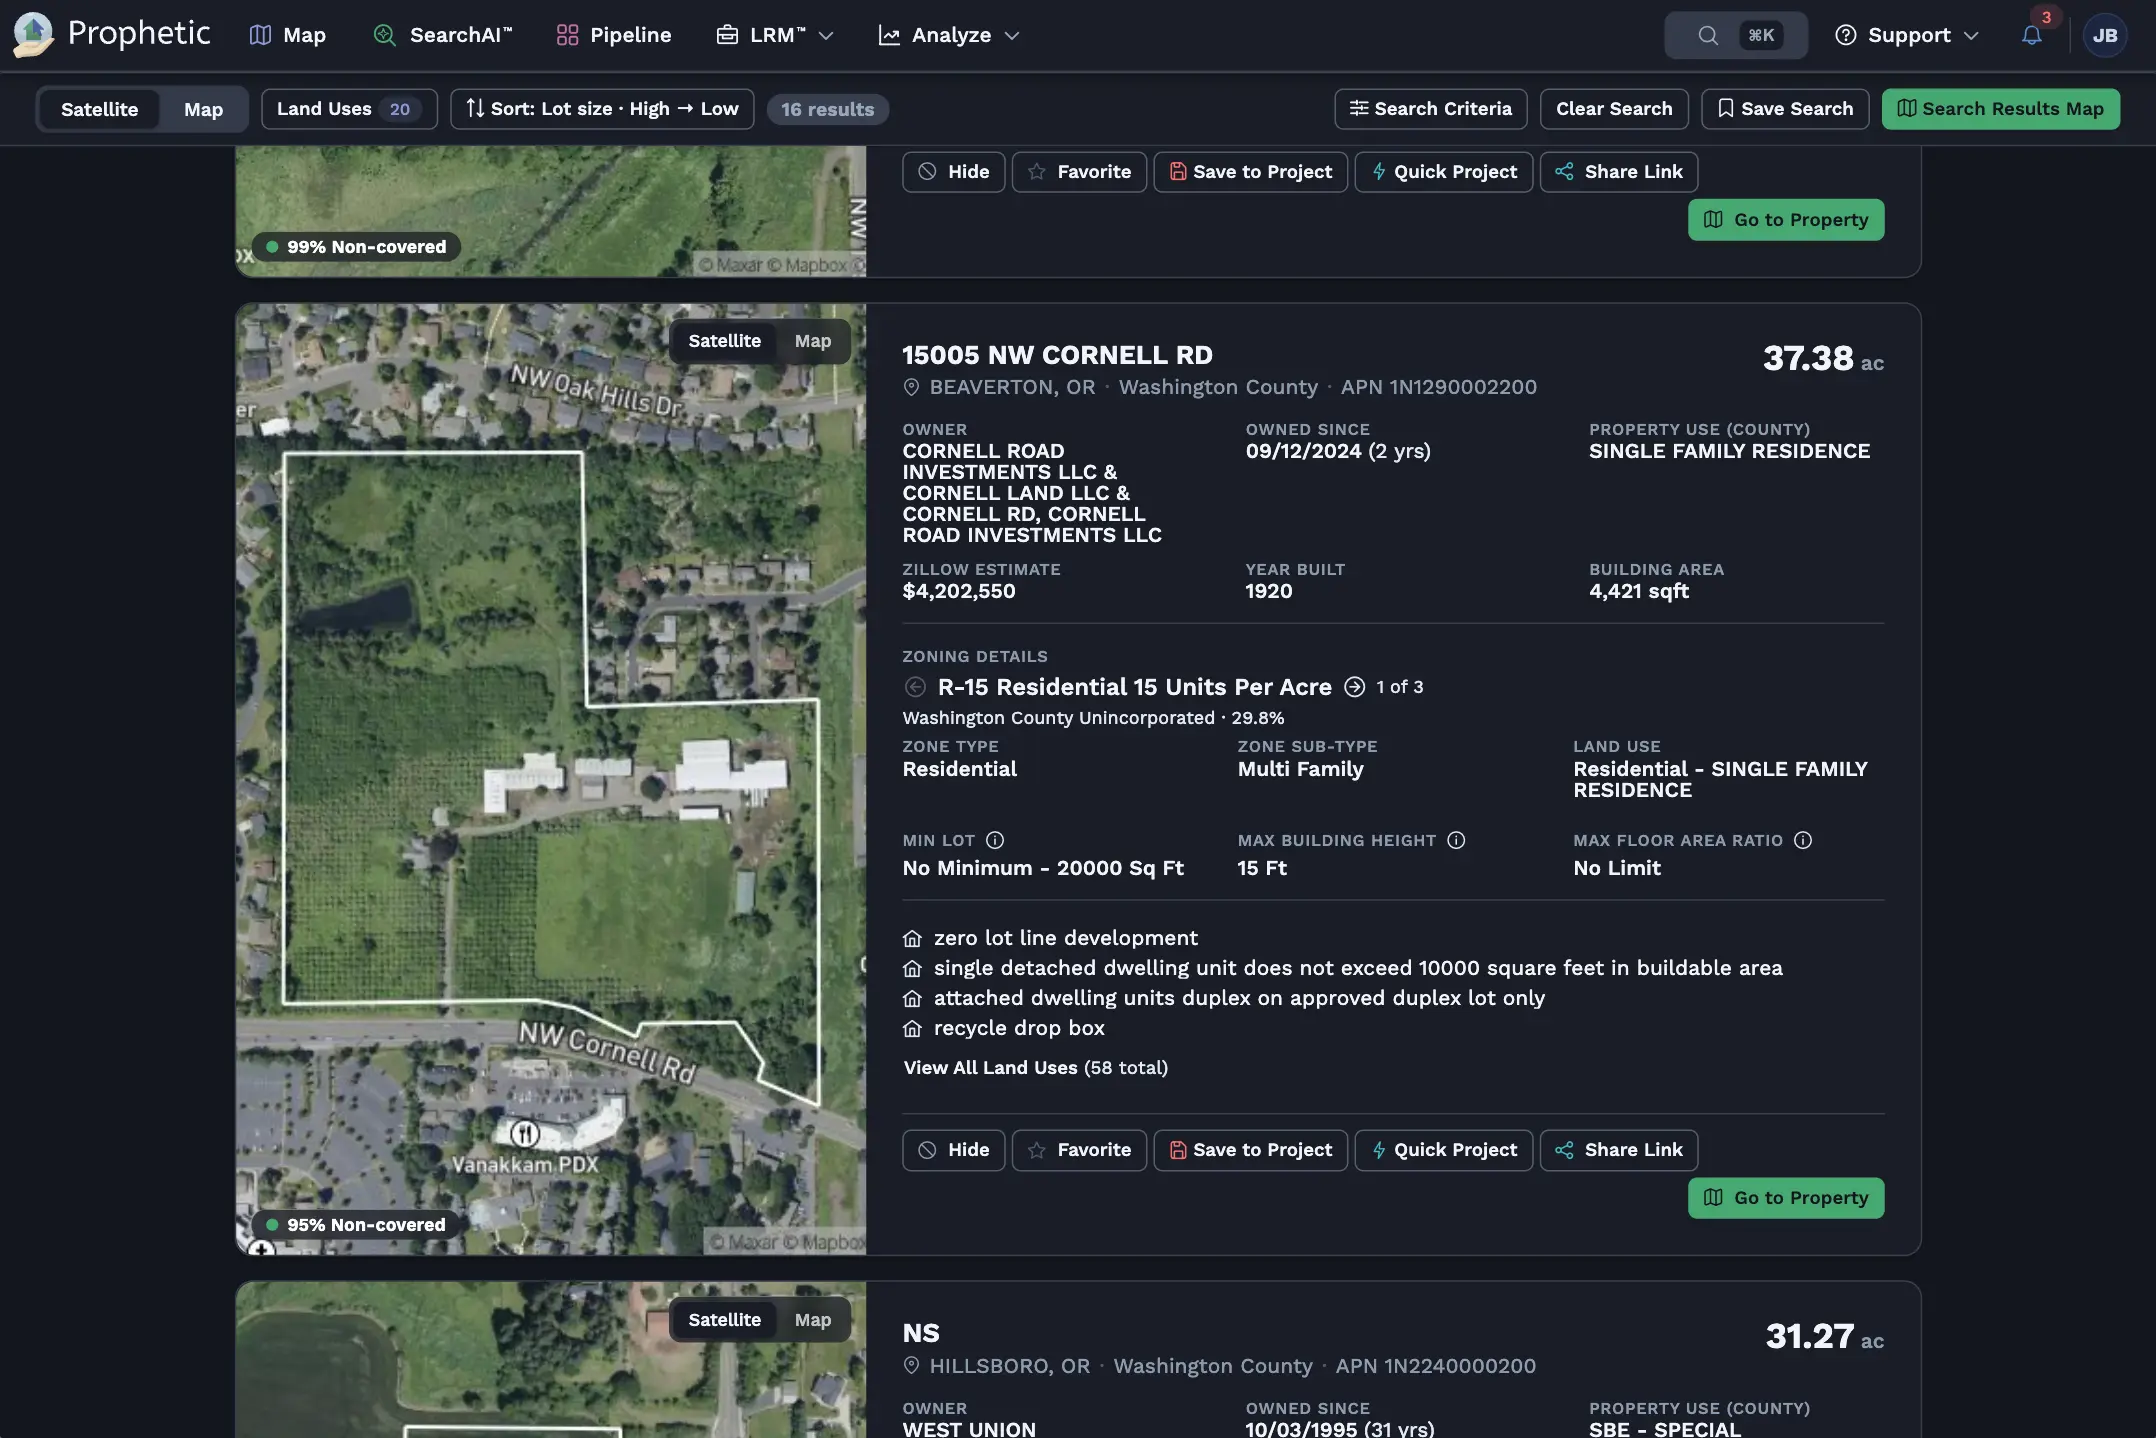Screen dimensions: 2156x1438
Task: Click location pin beside HILLSBORO, OR
Action: (911, 1366)
